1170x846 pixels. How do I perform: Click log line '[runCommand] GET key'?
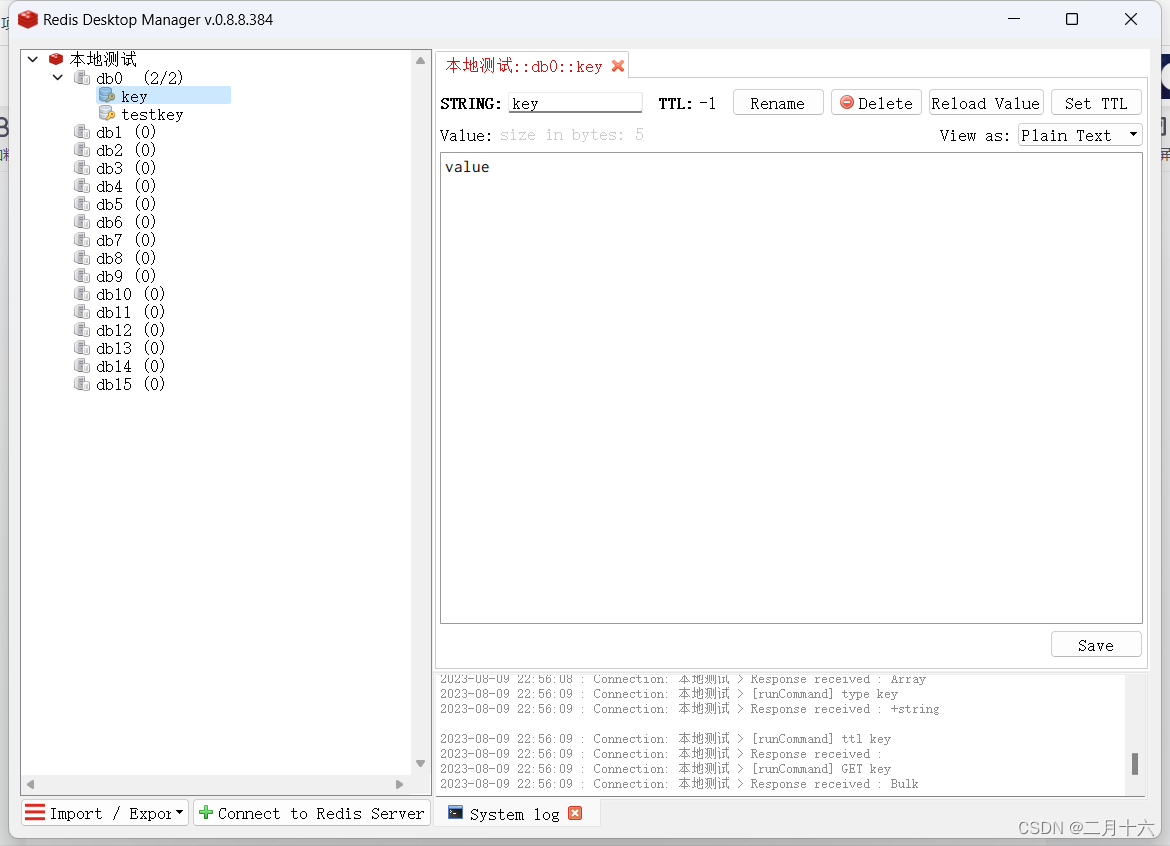coord(821,768)
